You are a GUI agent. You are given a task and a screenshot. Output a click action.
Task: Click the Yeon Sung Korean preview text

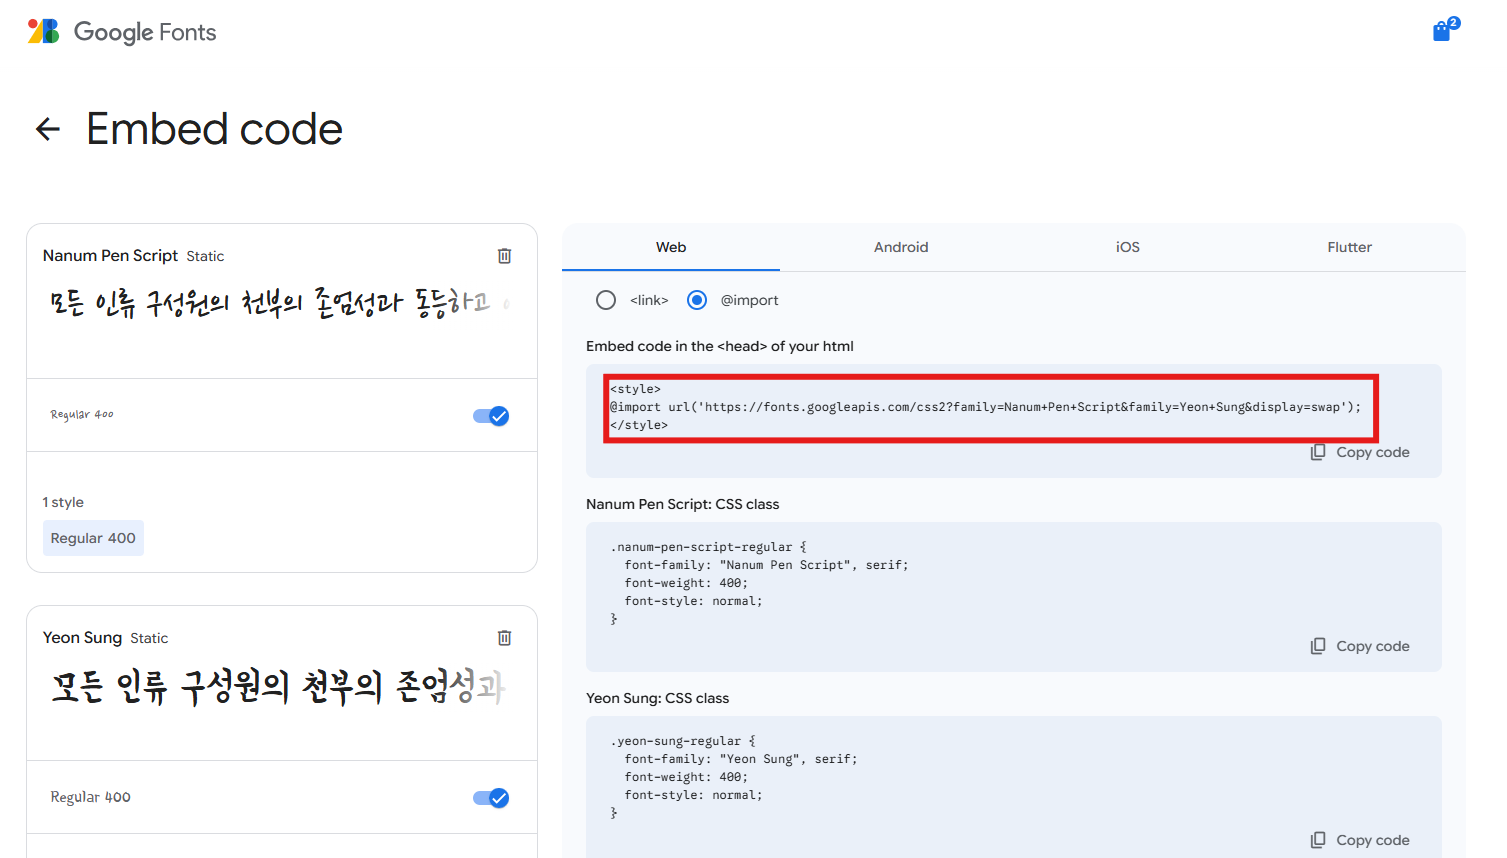(278, 686)
